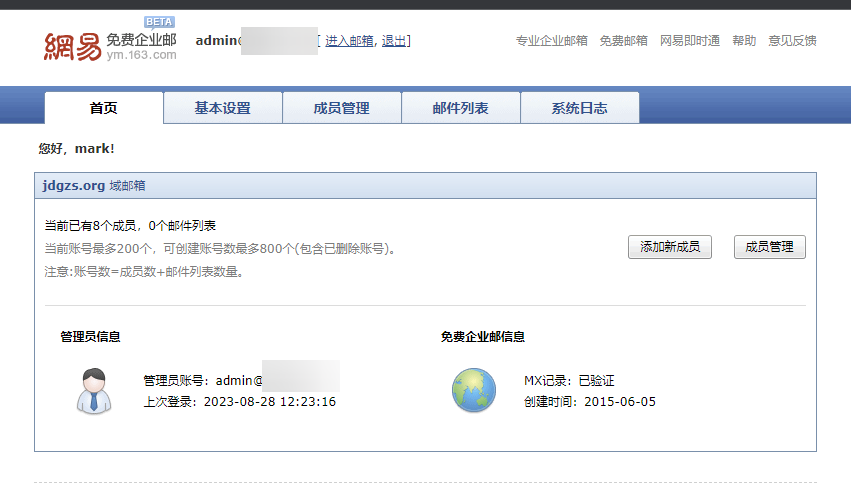This screenshot has height=486, width=851.
Task: Click the 免费企业邮 title text
Action: click(141, 40)
